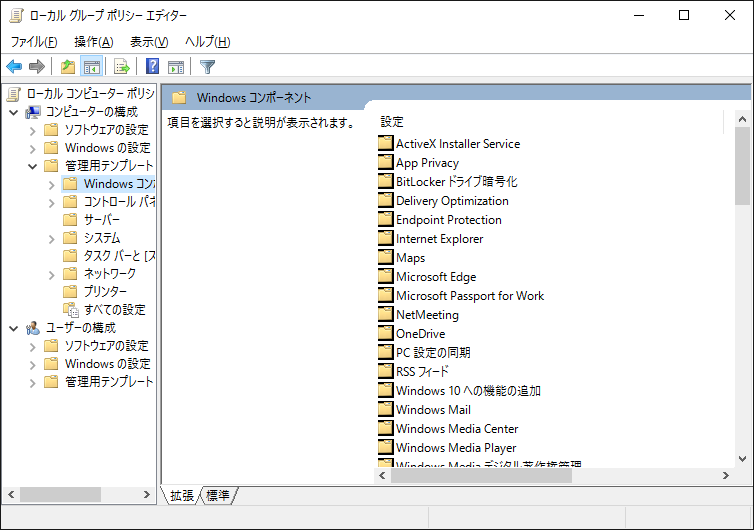Viewport: 754px width, 530px height.
Task: Expand ソフトウェアの設定 under コンピューターの構成
Action: (x=33, y=131)
